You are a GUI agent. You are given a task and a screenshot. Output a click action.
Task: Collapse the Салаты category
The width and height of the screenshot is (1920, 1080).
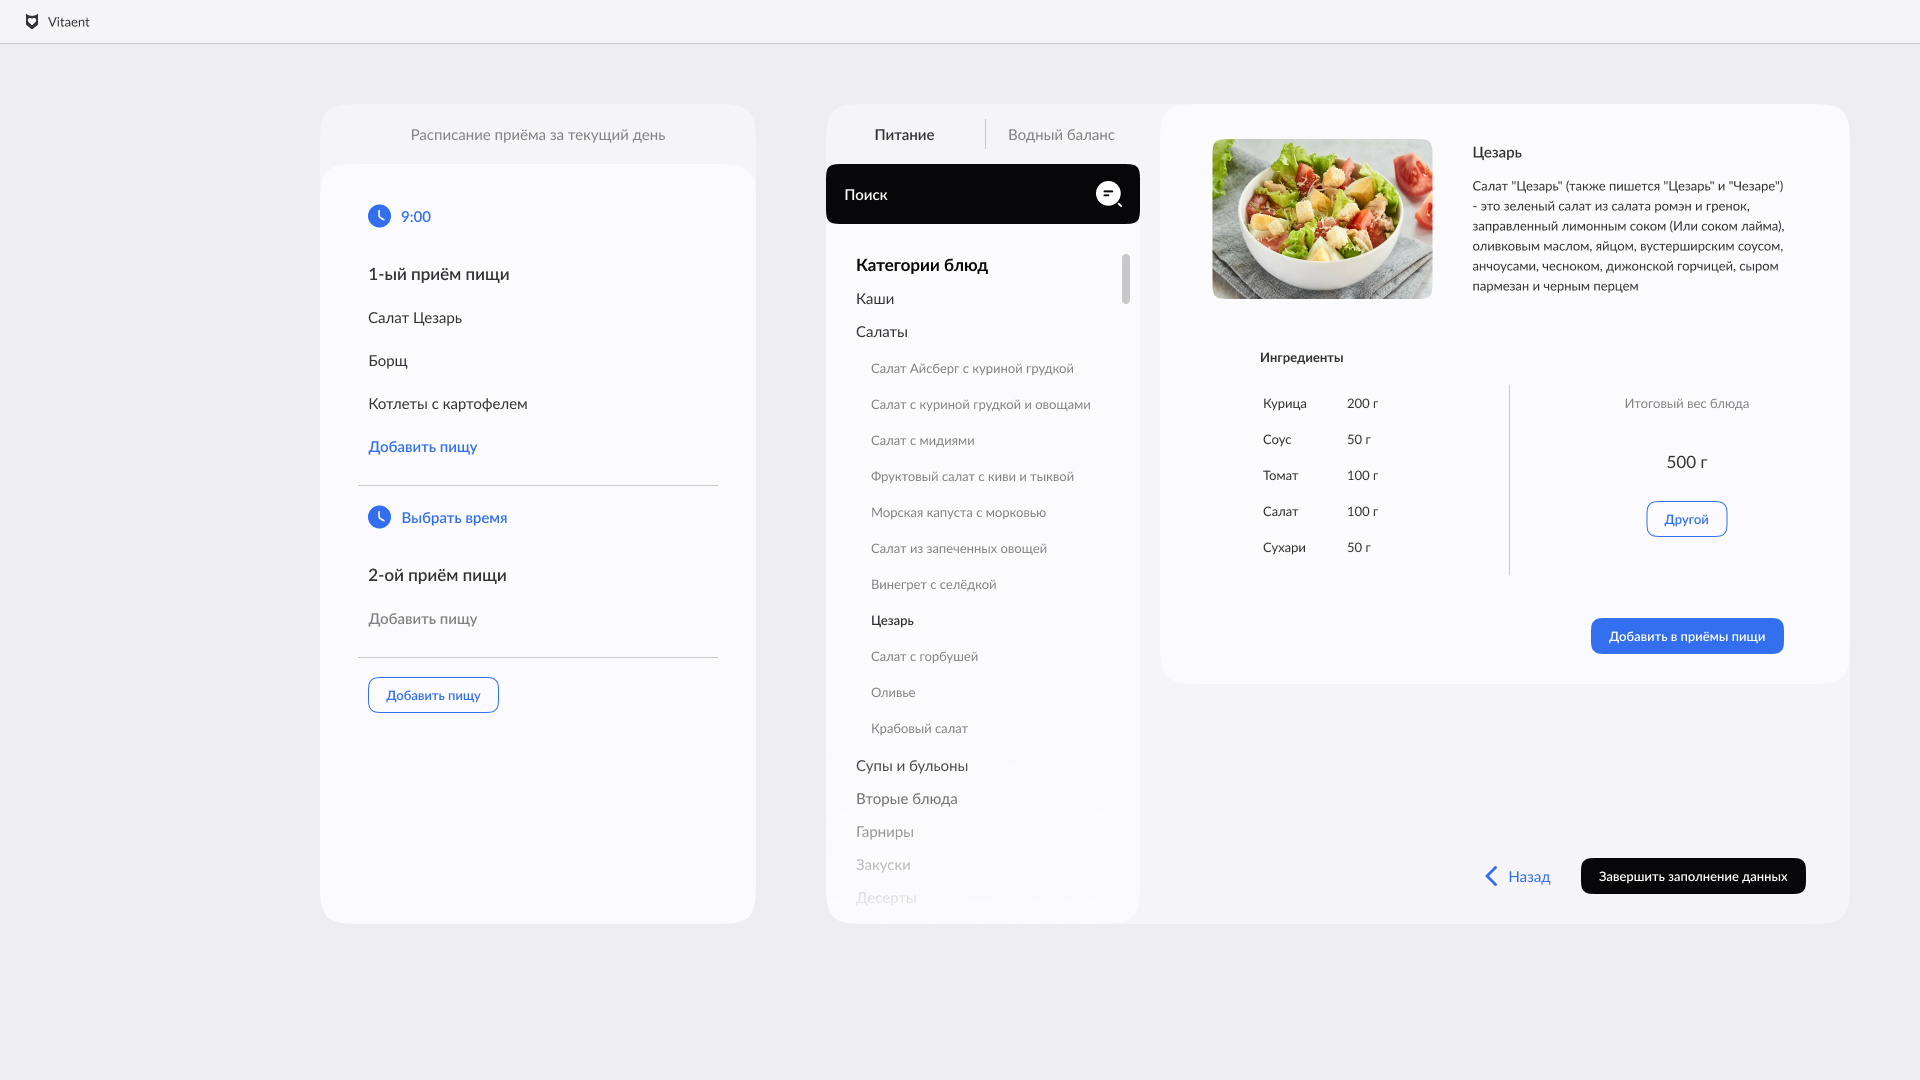click(x=882, y=332)
